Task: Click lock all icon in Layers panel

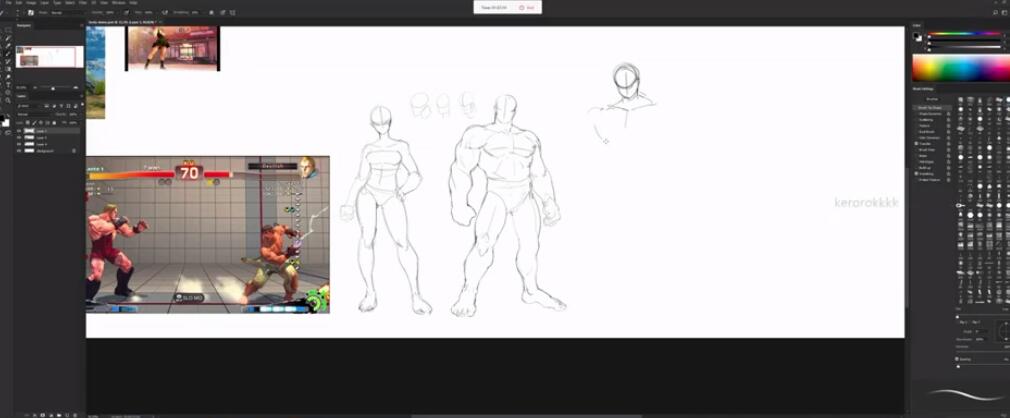Action: click(x=54, y=123)
